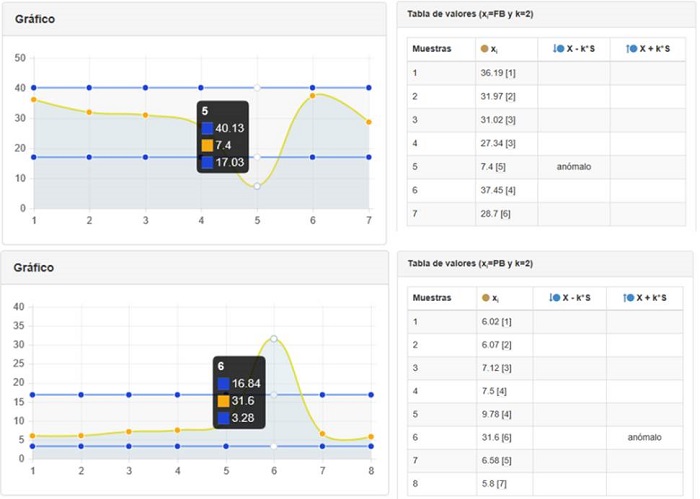Click the down-arrow lower limit icon in FB table
Viewport: 700px width, 499px height.
[x=558, y=49]
